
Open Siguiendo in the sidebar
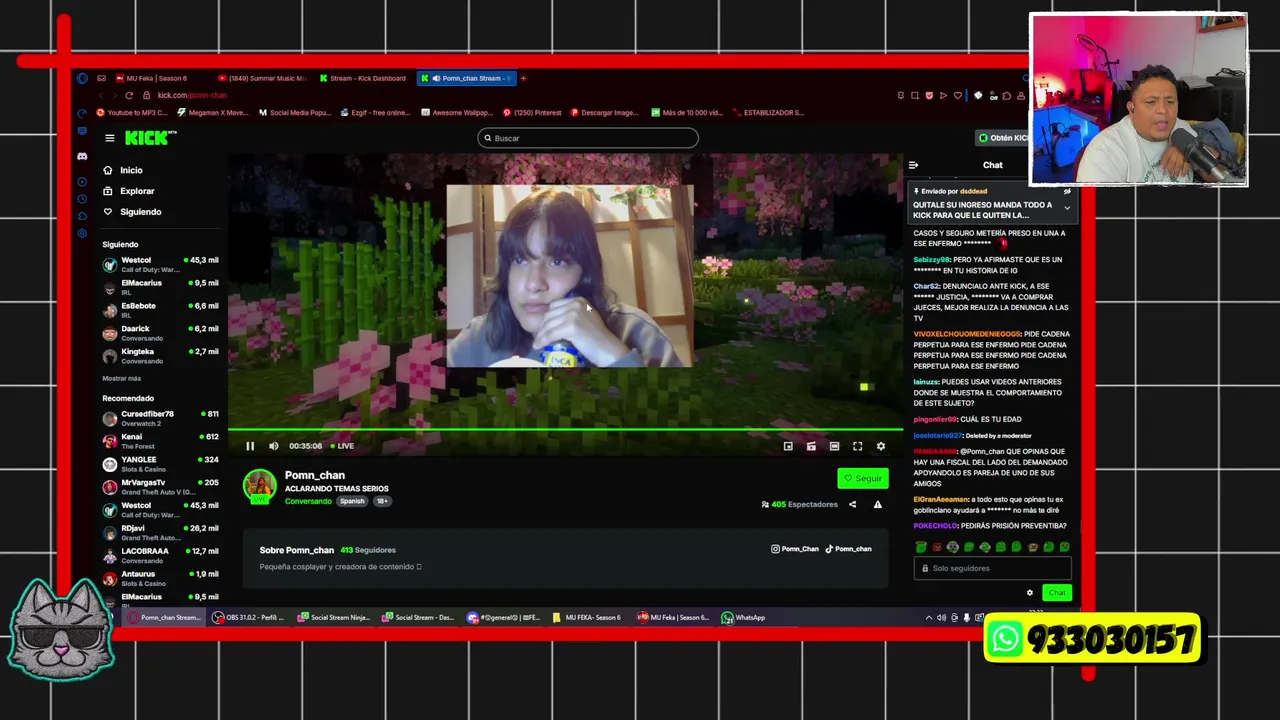point(140,212)
